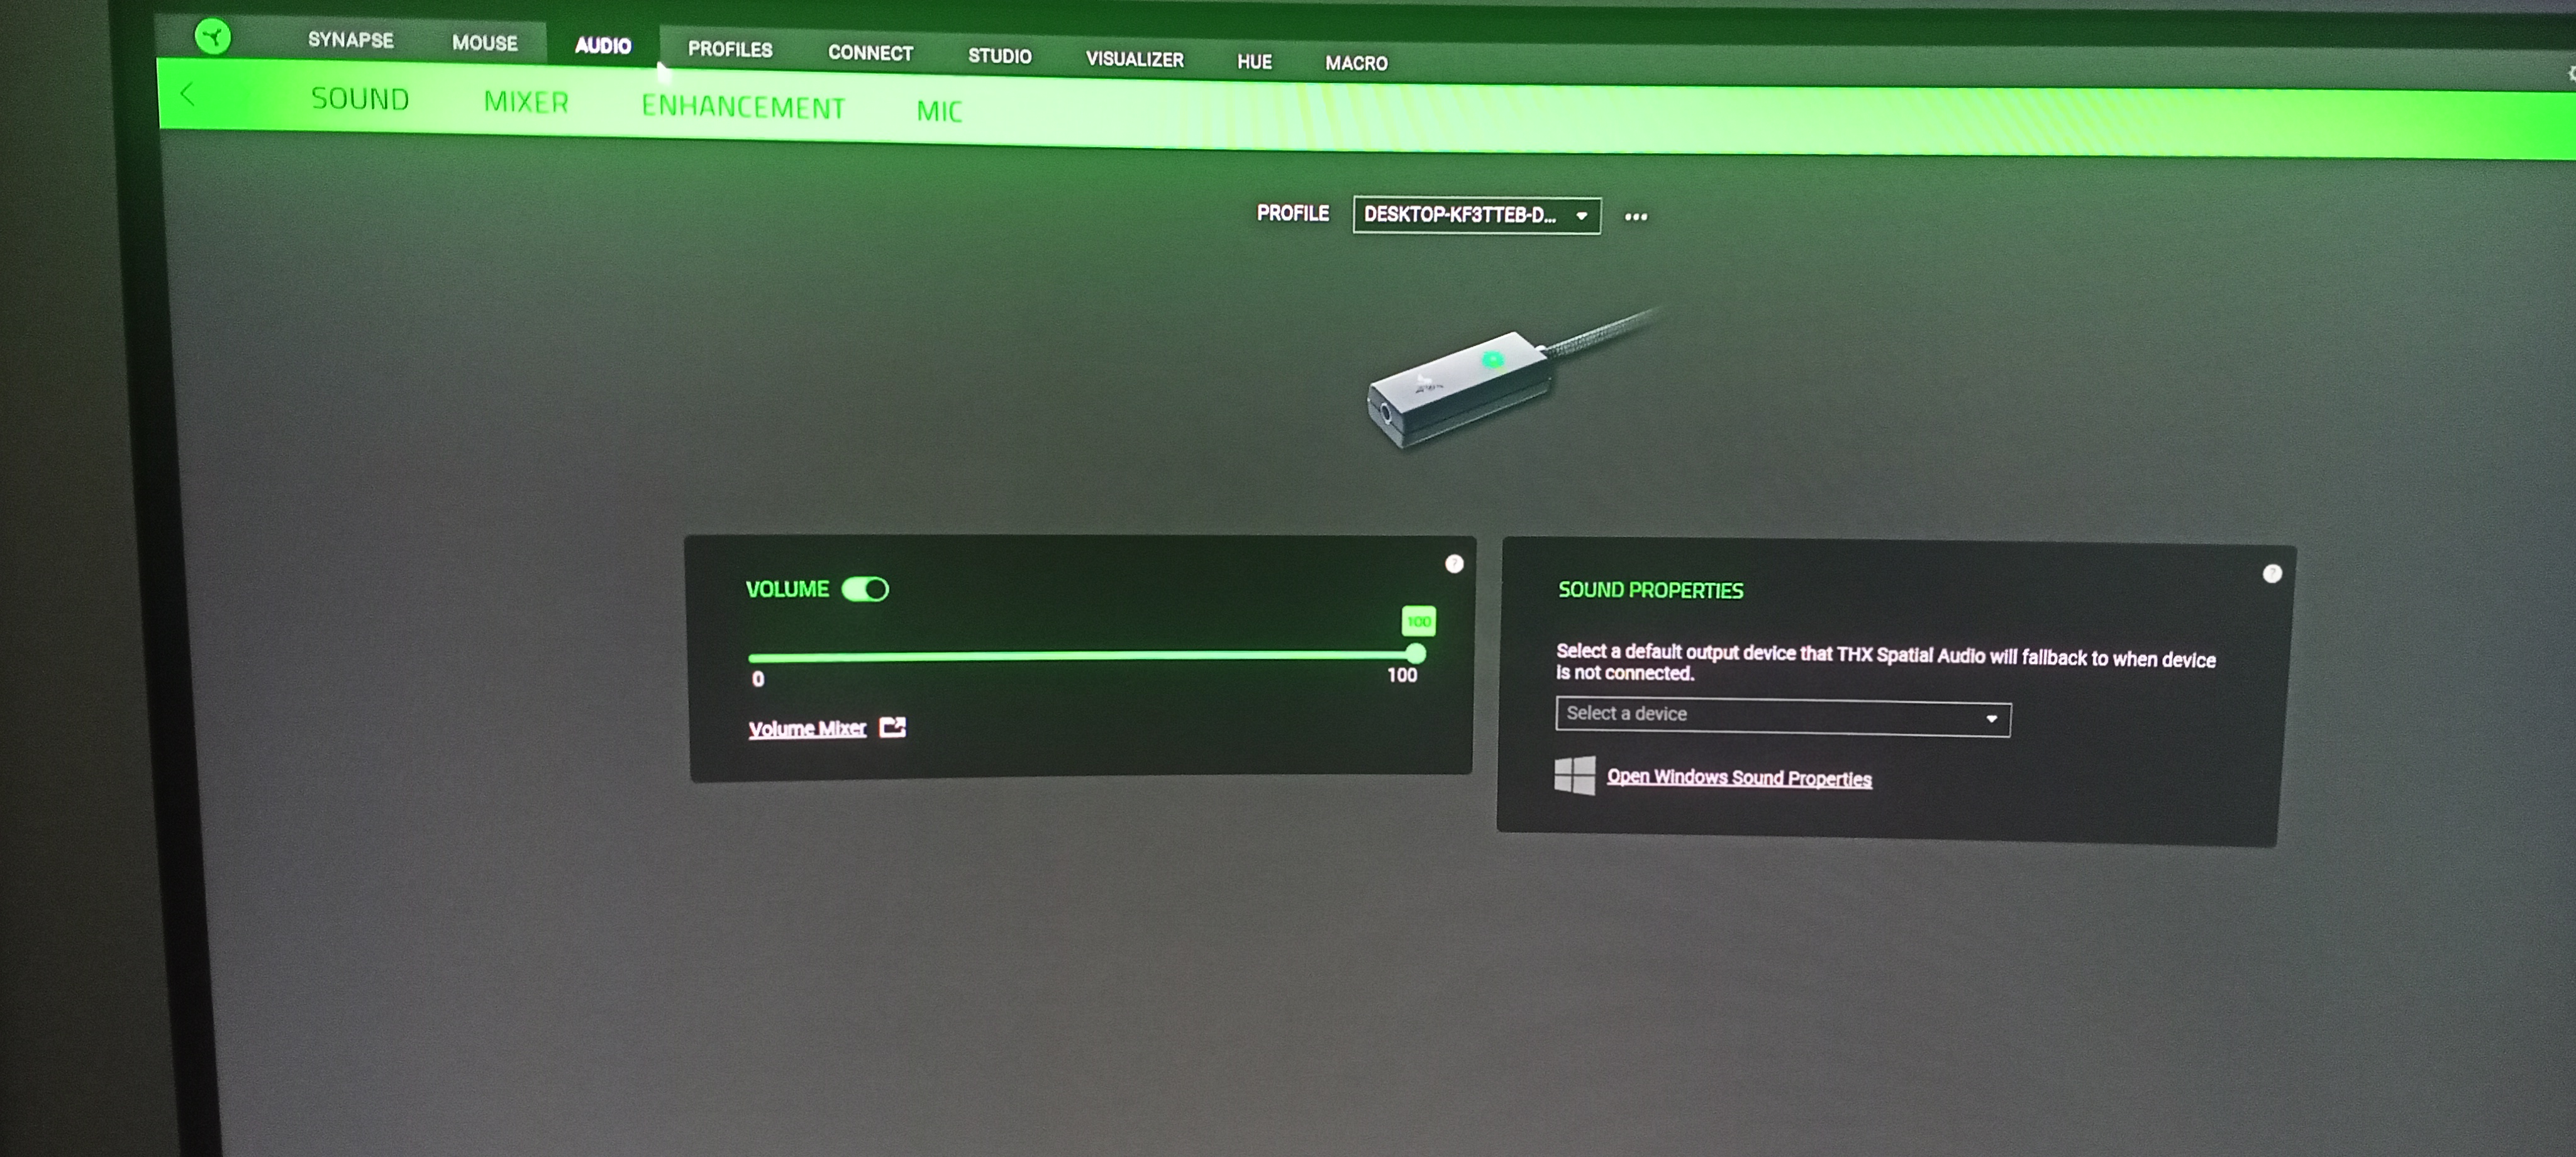Open the Enhancement subtab
Screen dimensions: 2576x1157
coord(743,107)
